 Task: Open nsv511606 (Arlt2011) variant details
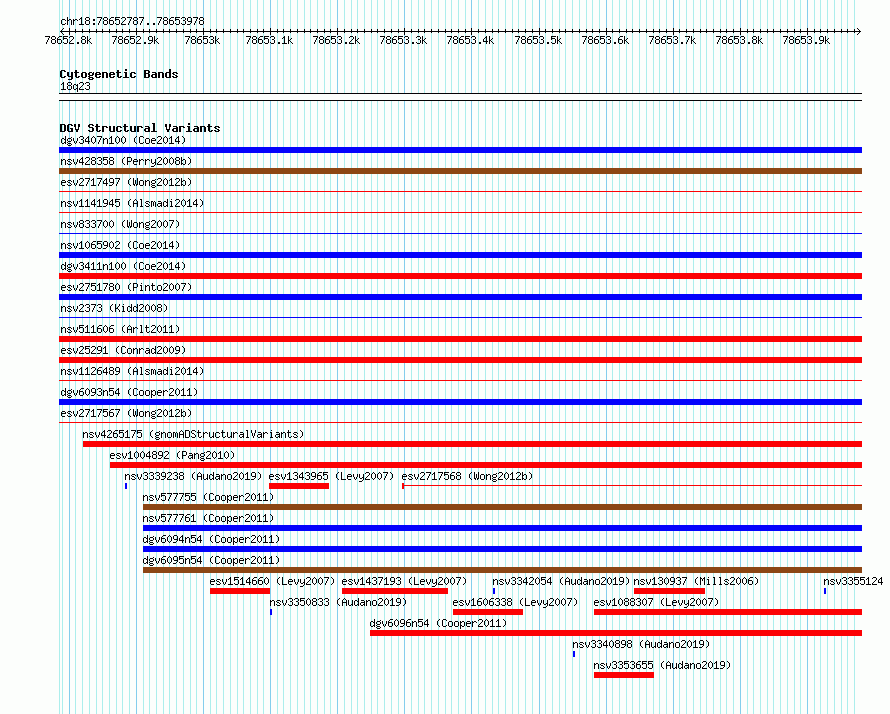(120, 329)
